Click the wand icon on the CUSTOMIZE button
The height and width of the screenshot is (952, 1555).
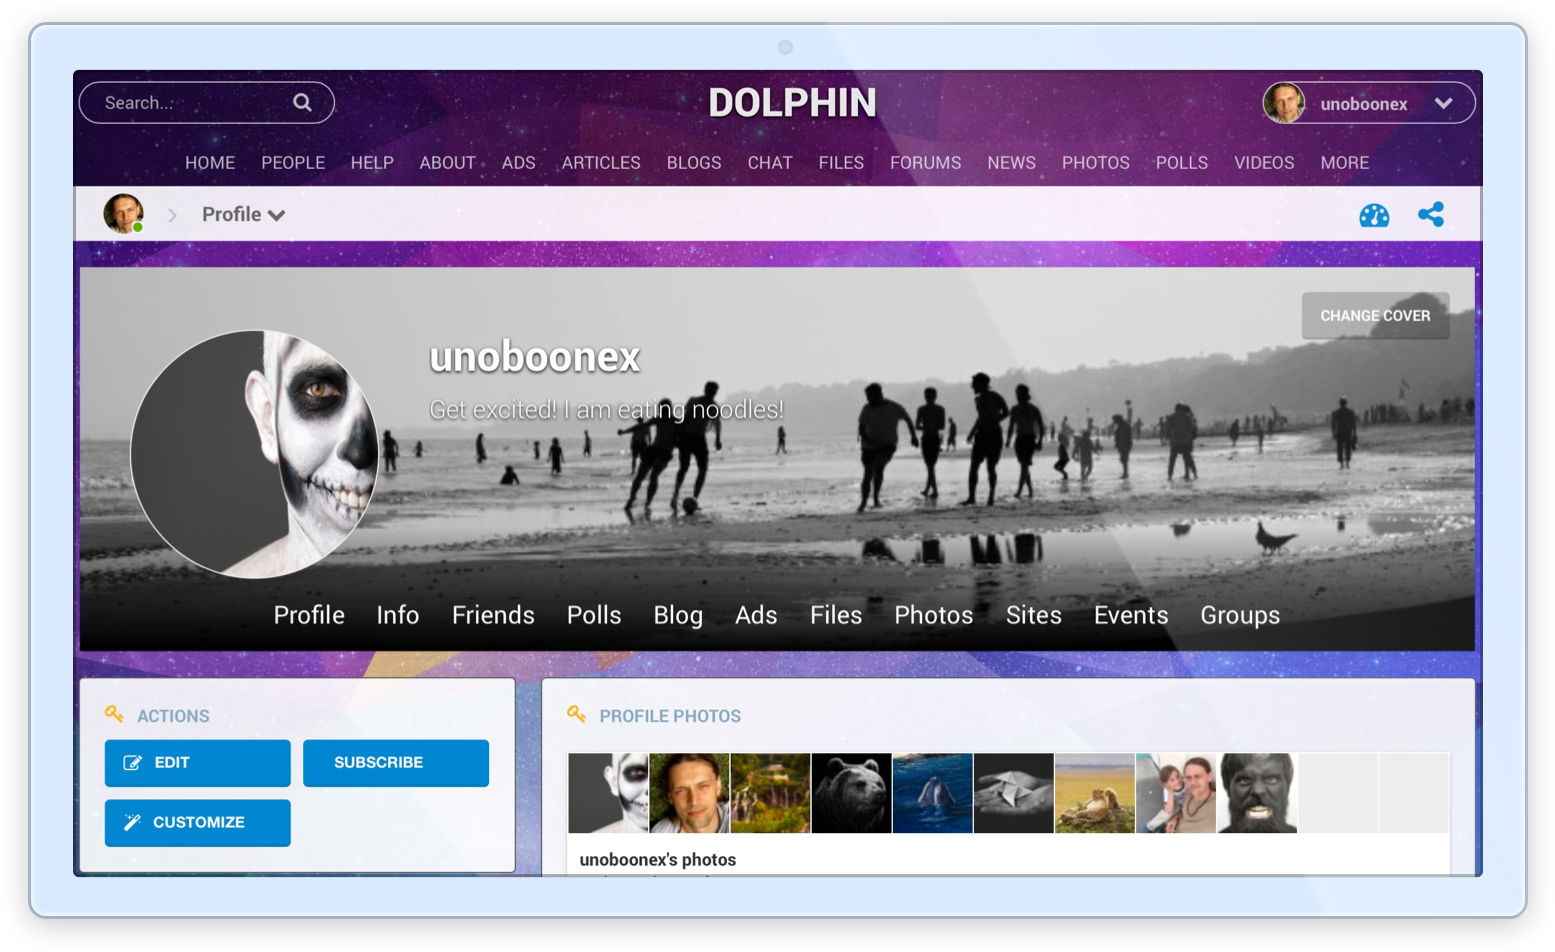click(133, 822)
